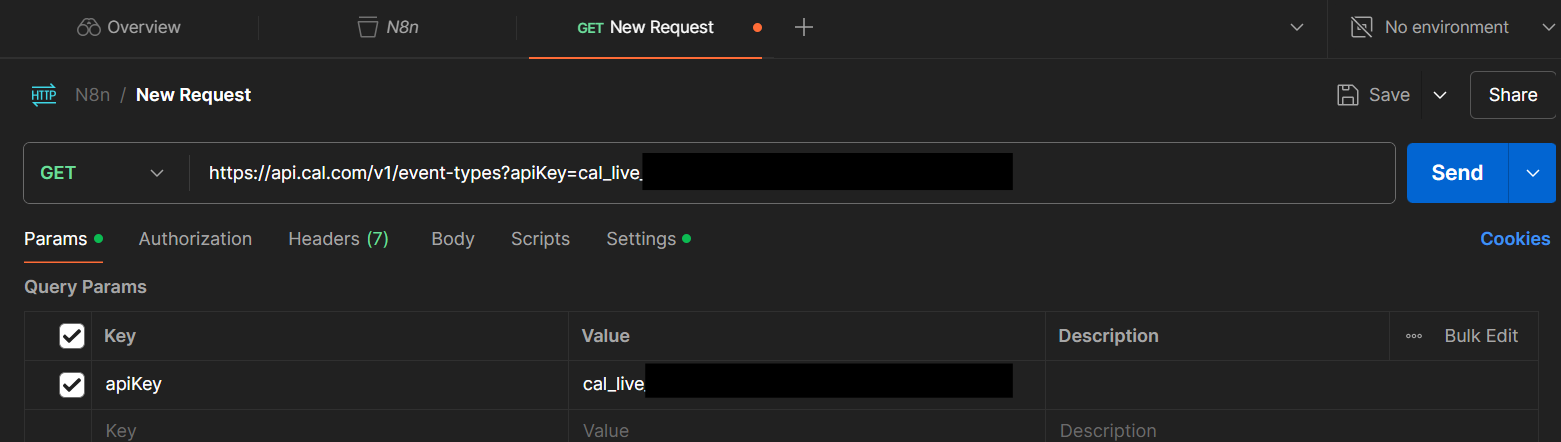Click the Overview binoculars icon
1561x442 pixels.
(89, 28)
